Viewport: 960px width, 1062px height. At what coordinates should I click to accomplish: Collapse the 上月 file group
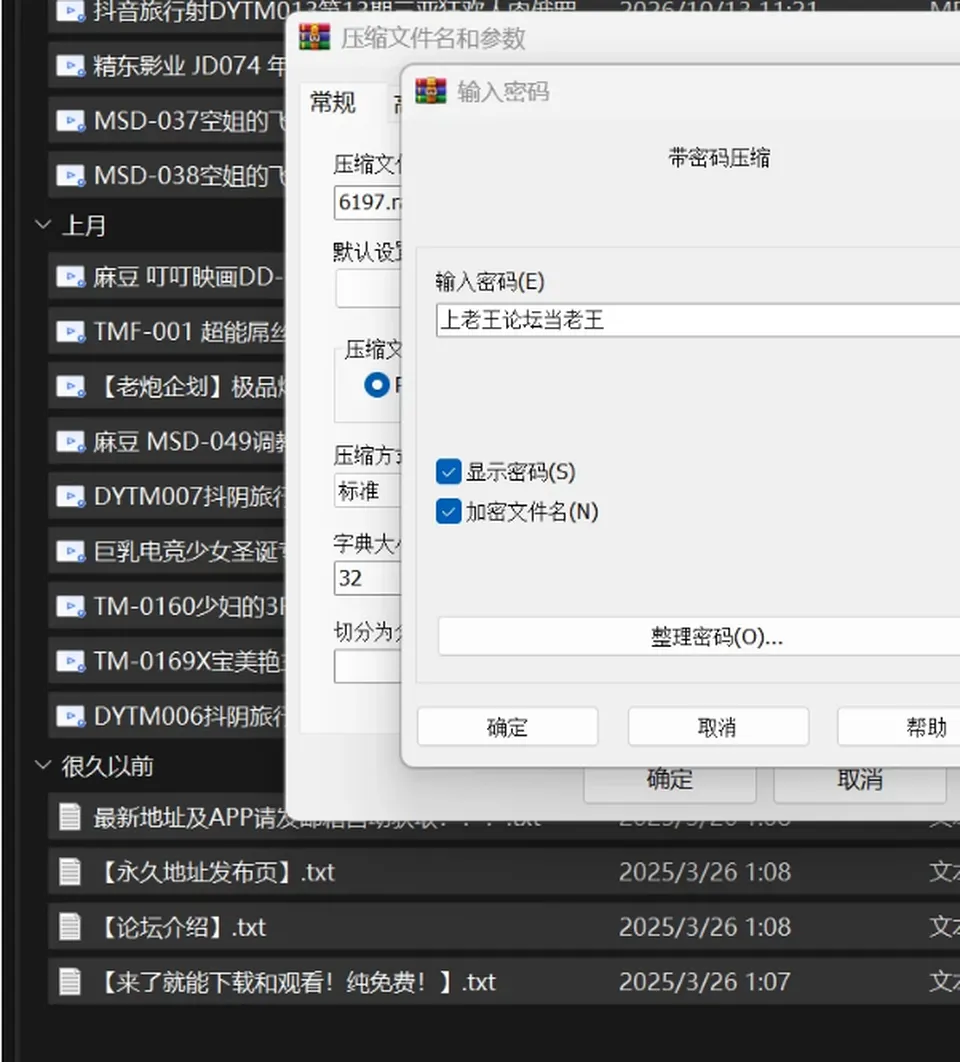coord(43,224)
